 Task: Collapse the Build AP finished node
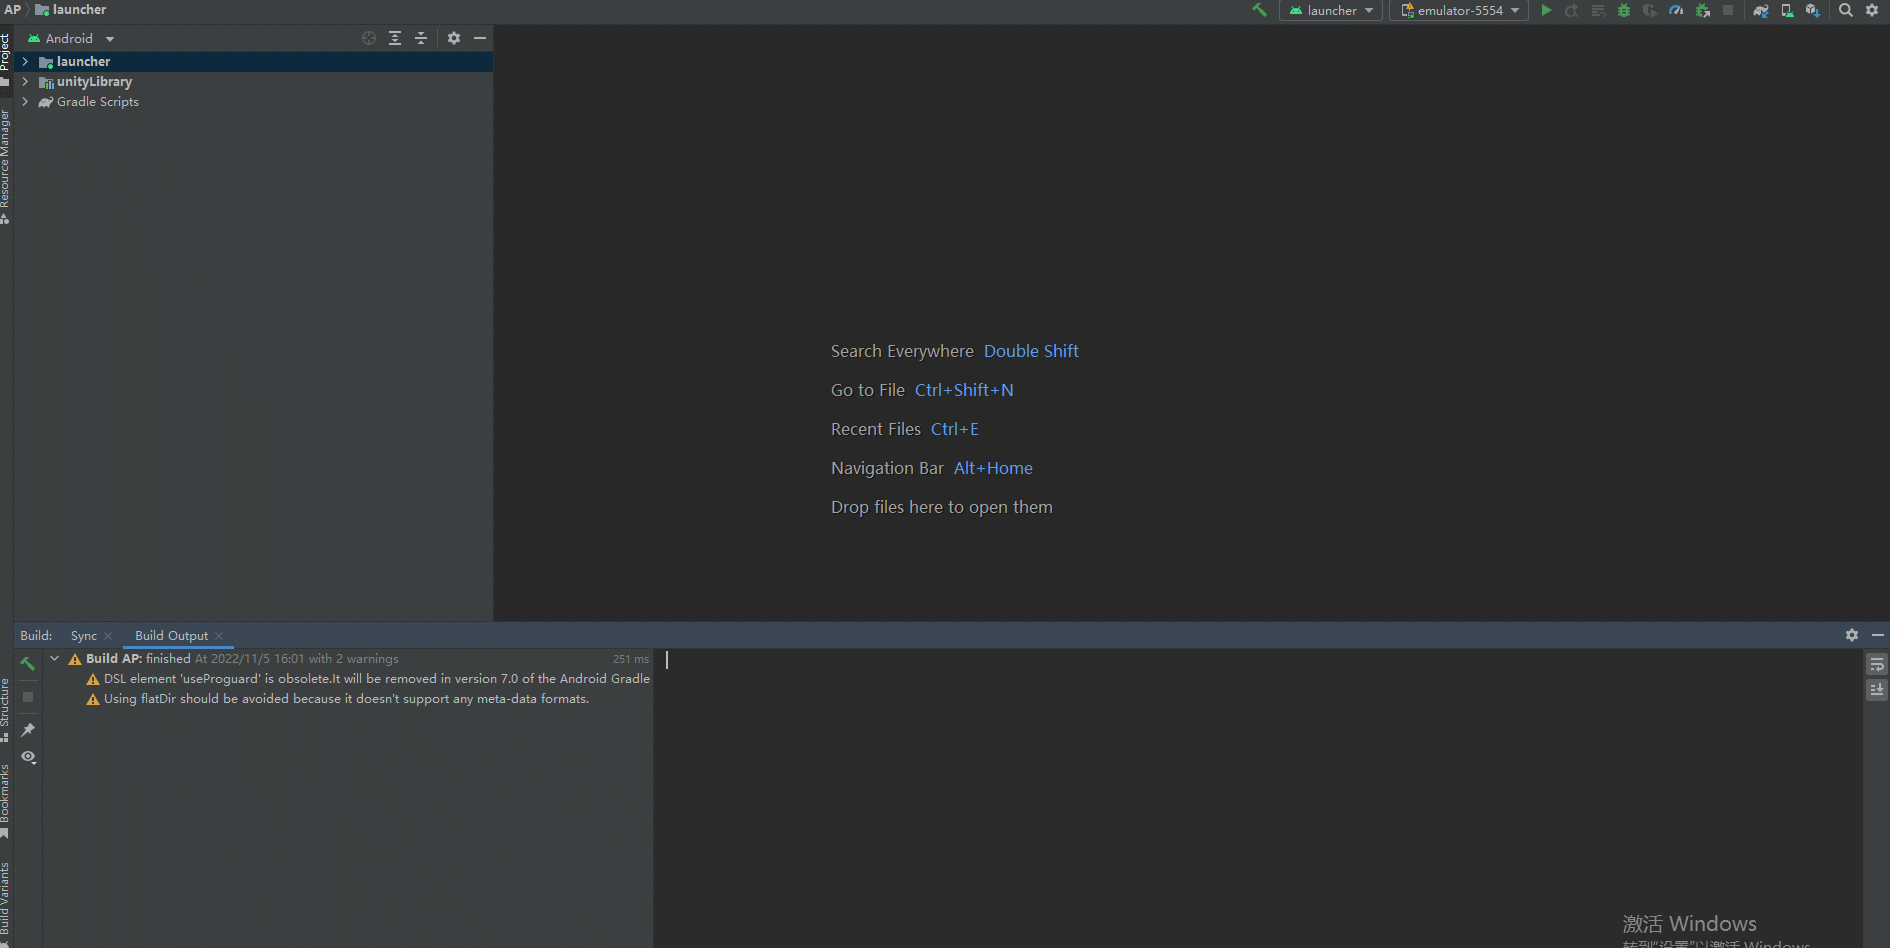(x=55, y=659)
